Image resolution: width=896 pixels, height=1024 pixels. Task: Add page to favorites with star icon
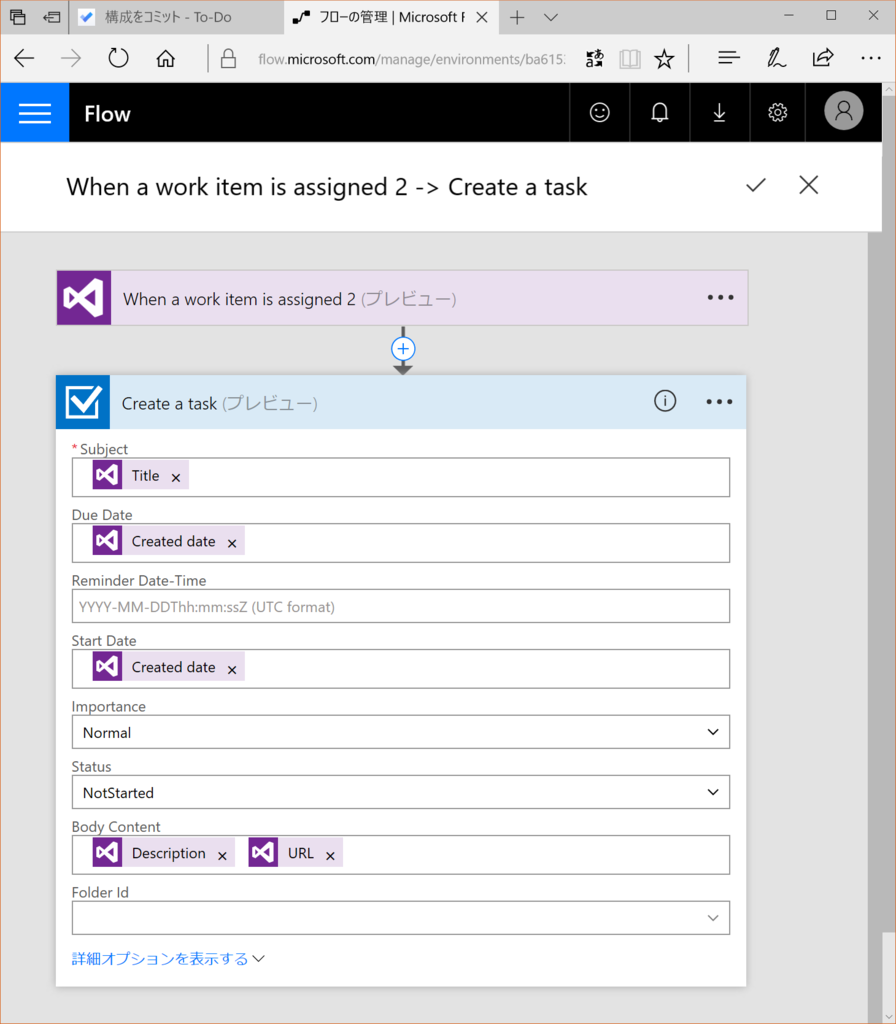coord(664,59)
